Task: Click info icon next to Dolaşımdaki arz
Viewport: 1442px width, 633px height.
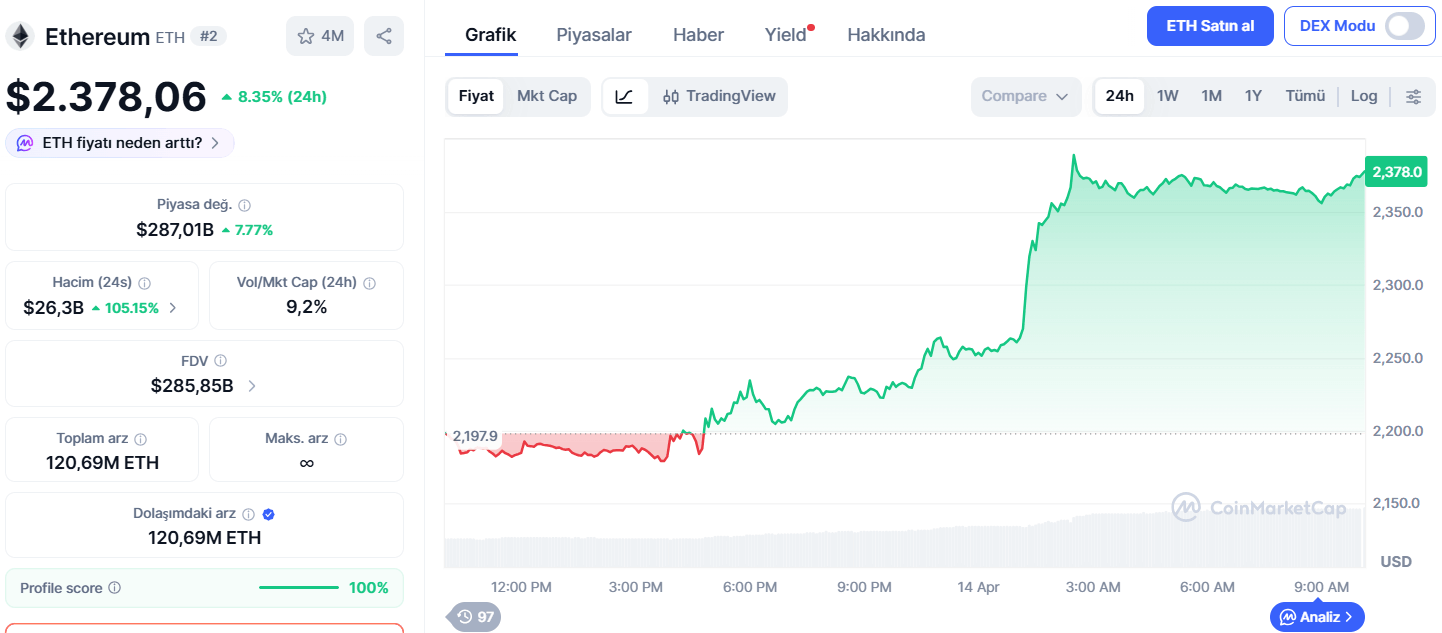Action: (248, 514)
